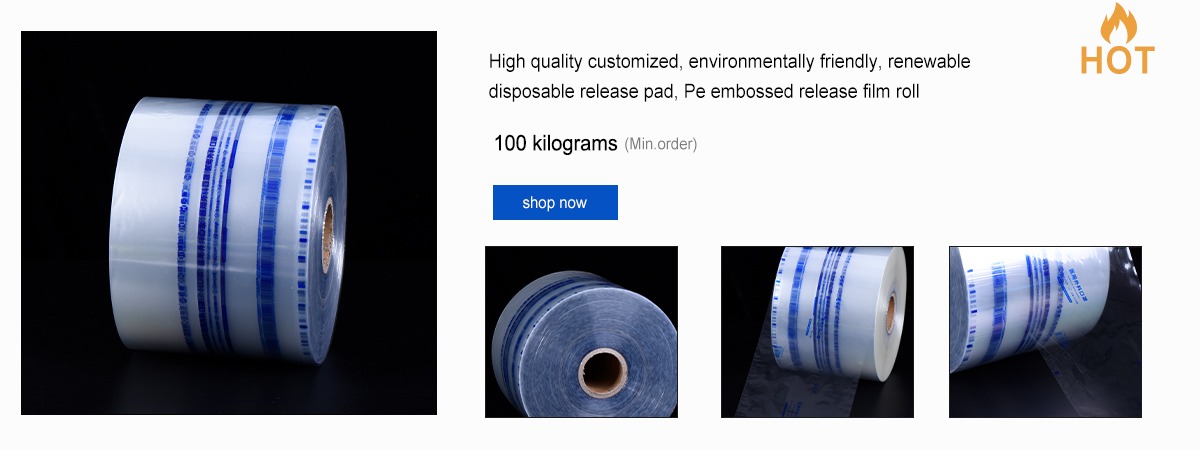Click the orange HOT badge text
The image size is (1200, 450).
[1117, 60]
